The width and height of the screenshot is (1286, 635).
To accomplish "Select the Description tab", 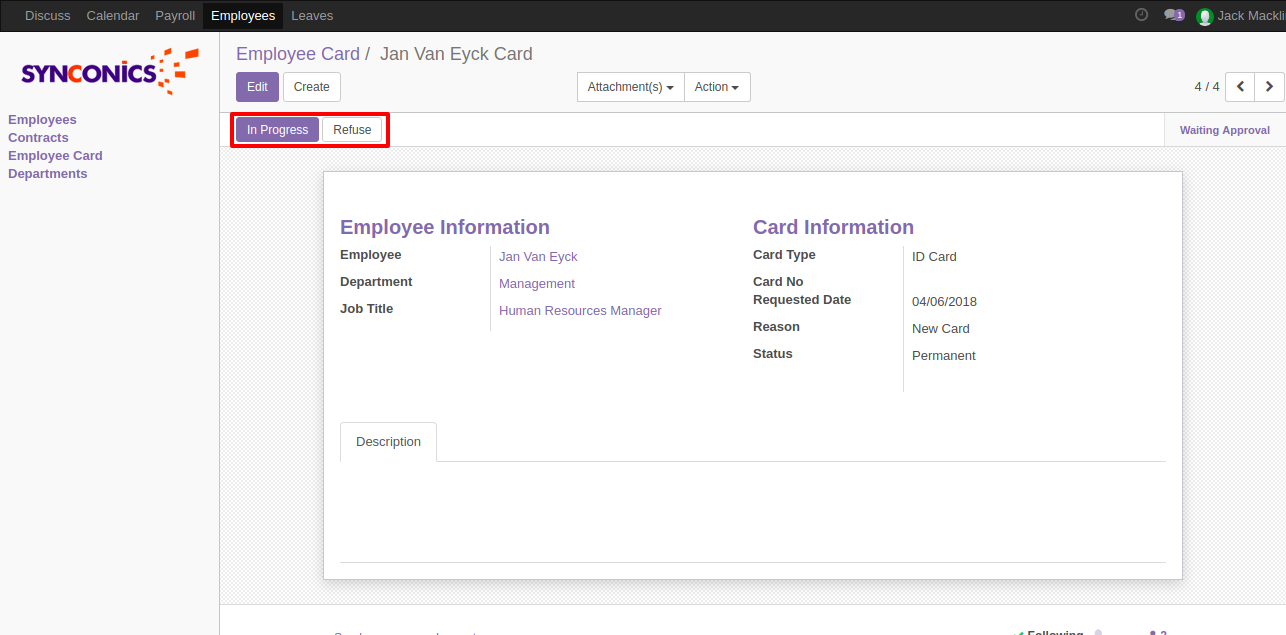I will click(388, 441).
